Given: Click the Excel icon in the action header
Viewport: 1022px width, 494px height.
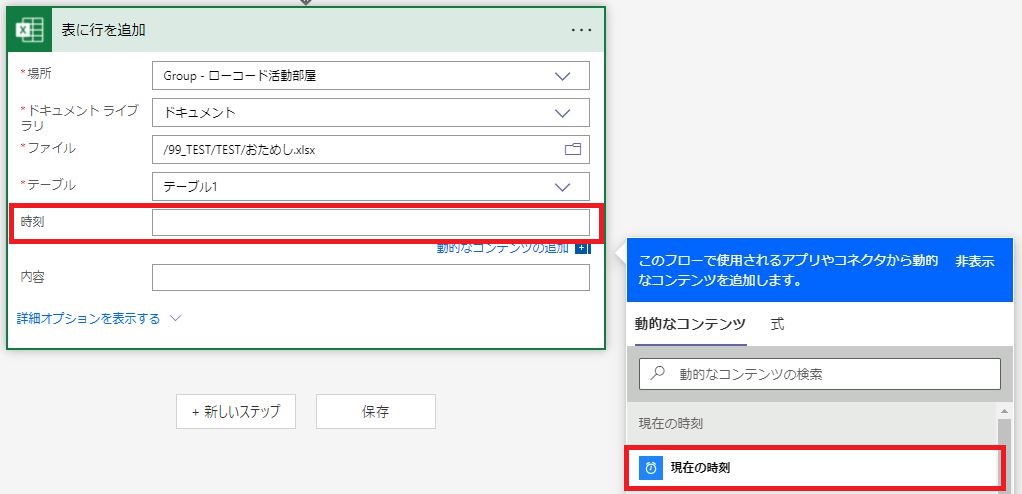Looking at the screenshot, I should pos(29,30).
